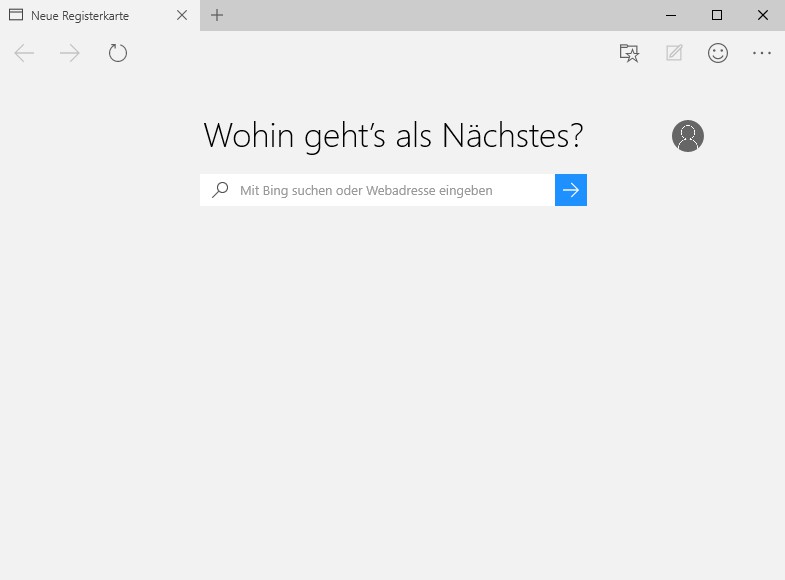This screenshot has height=580, width=785.
Task: Close the 'Neue Registerkarte' tab
Action: pos(181,16)
